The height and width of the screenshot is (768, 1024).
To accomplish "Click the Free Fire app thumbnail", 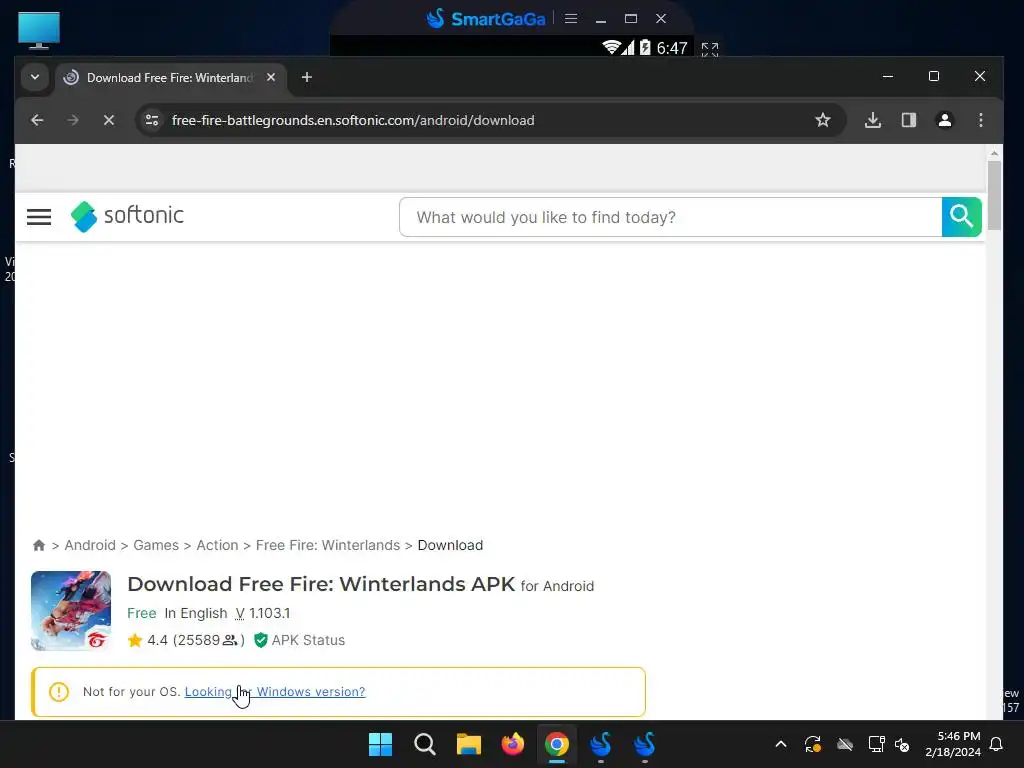I will 71,611.
